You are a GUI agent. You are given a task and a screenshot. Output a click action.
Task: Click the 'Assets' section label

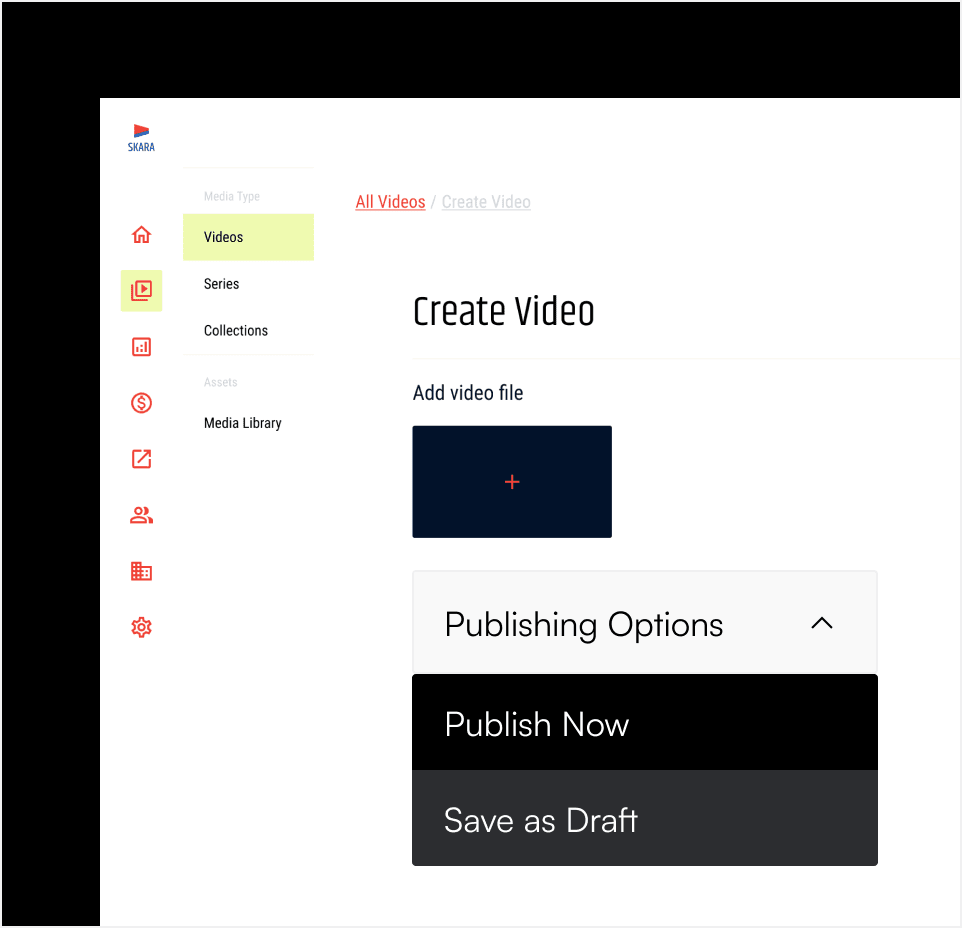220,382
